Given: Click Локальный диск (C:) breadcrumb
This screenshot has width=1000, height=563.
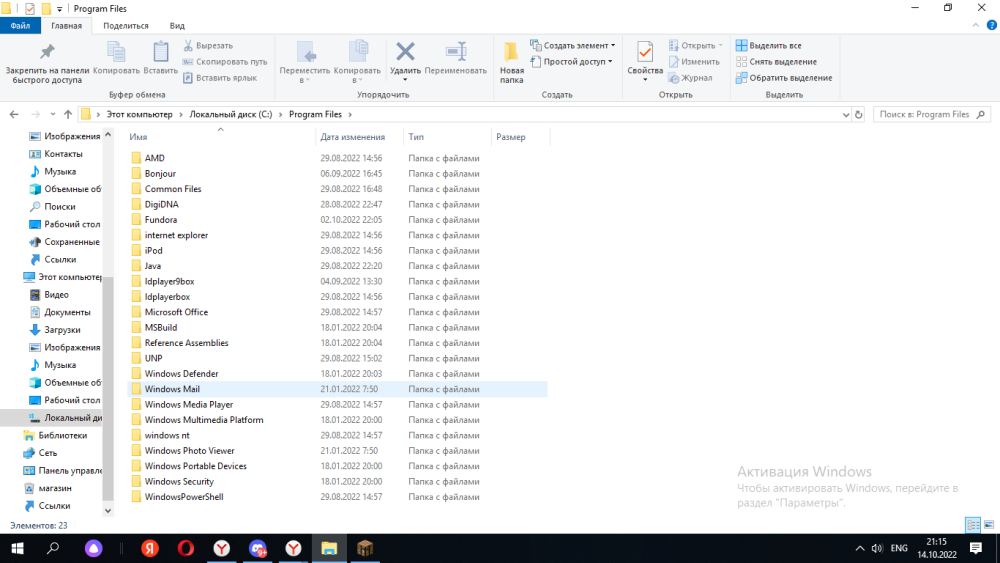Looking at the screenshot, I should [231, 114].
